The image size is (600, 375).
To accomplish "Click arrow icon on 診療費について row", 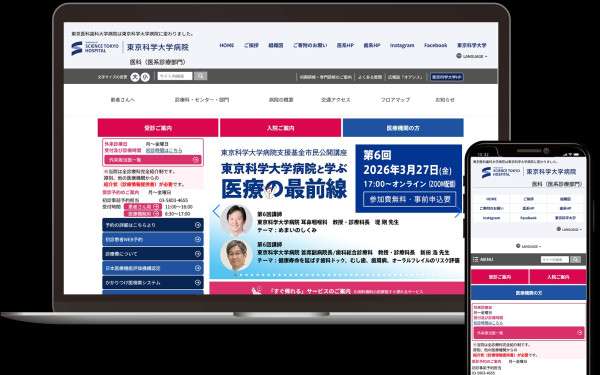I will coord(198,254).
